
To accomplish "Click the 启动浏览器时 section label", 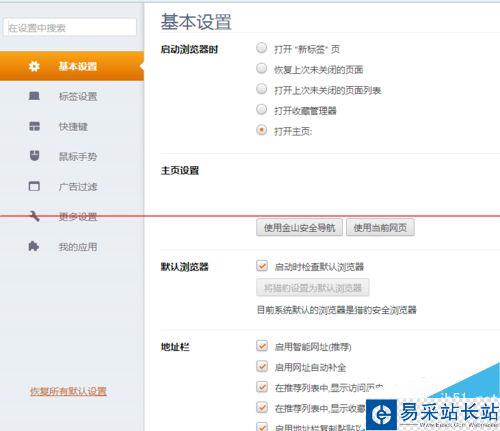I will [189, 50].
